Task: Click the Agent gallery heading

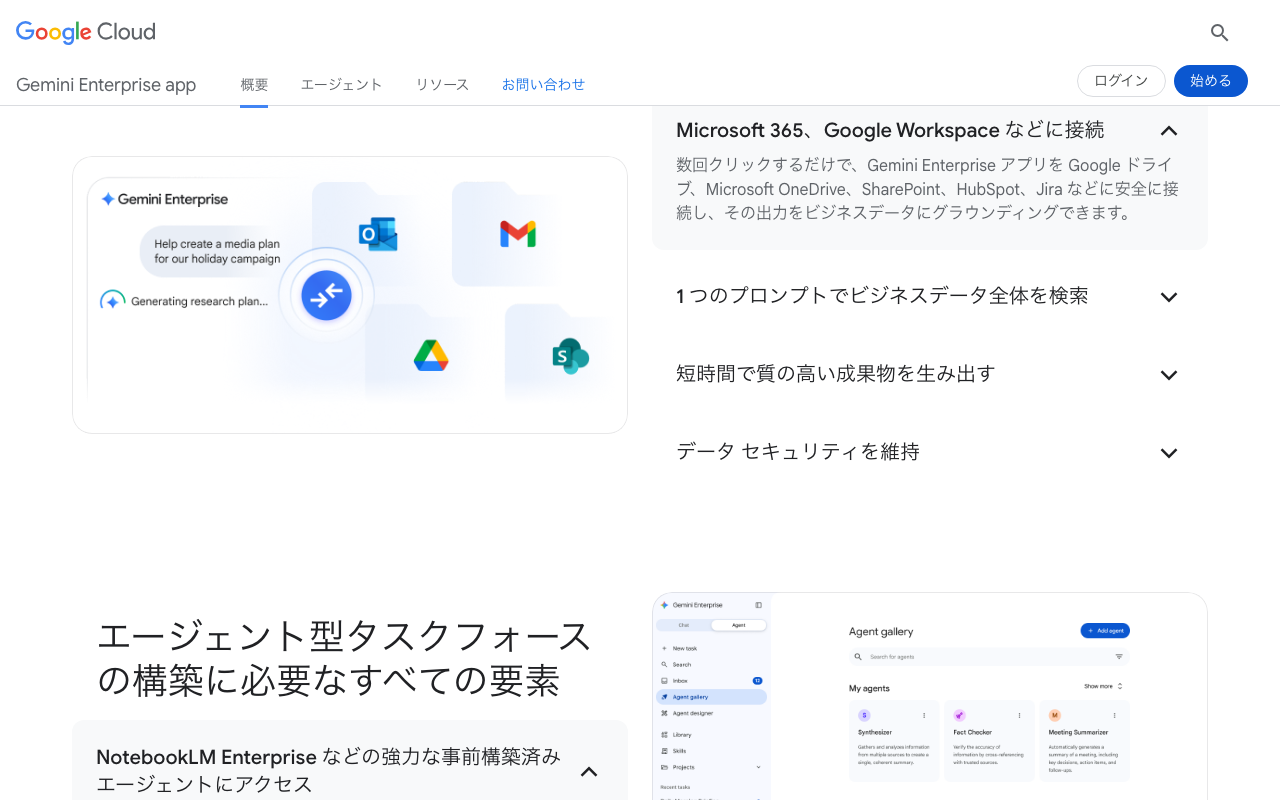Action: coord(881,632)
